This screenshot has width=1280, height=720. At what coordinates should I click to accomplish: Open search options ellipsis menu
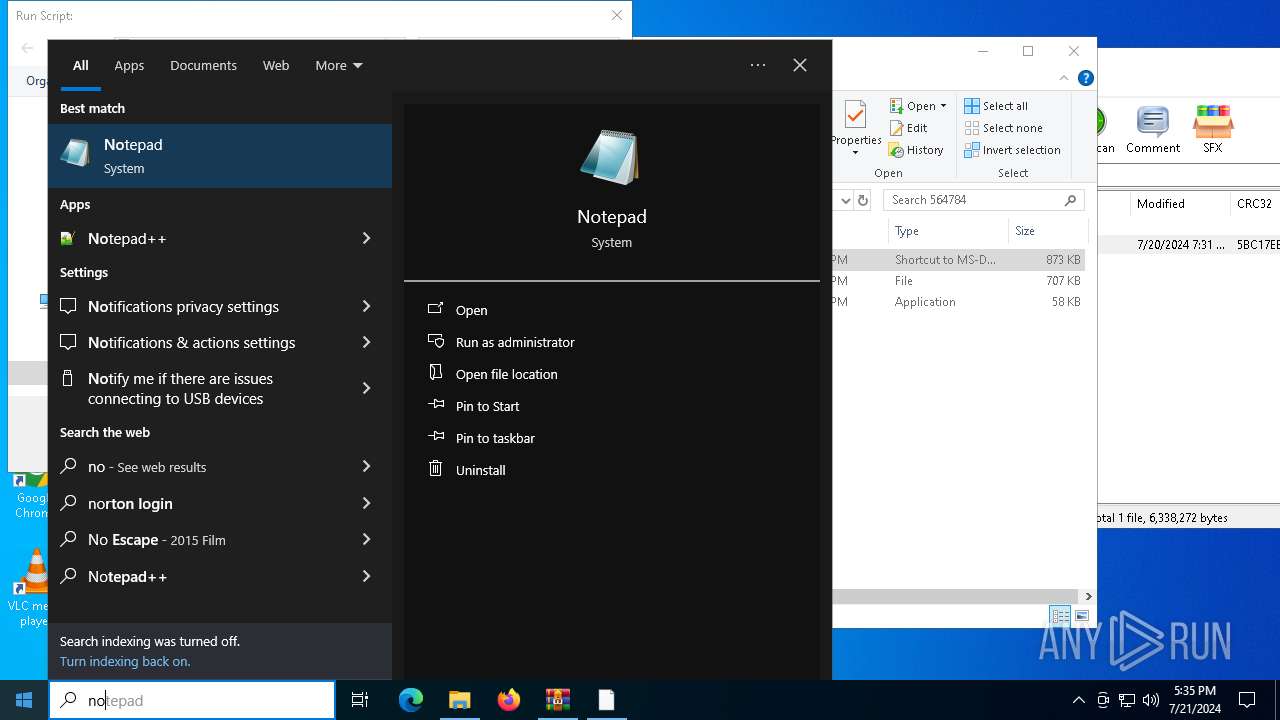(x=758, y=65)
